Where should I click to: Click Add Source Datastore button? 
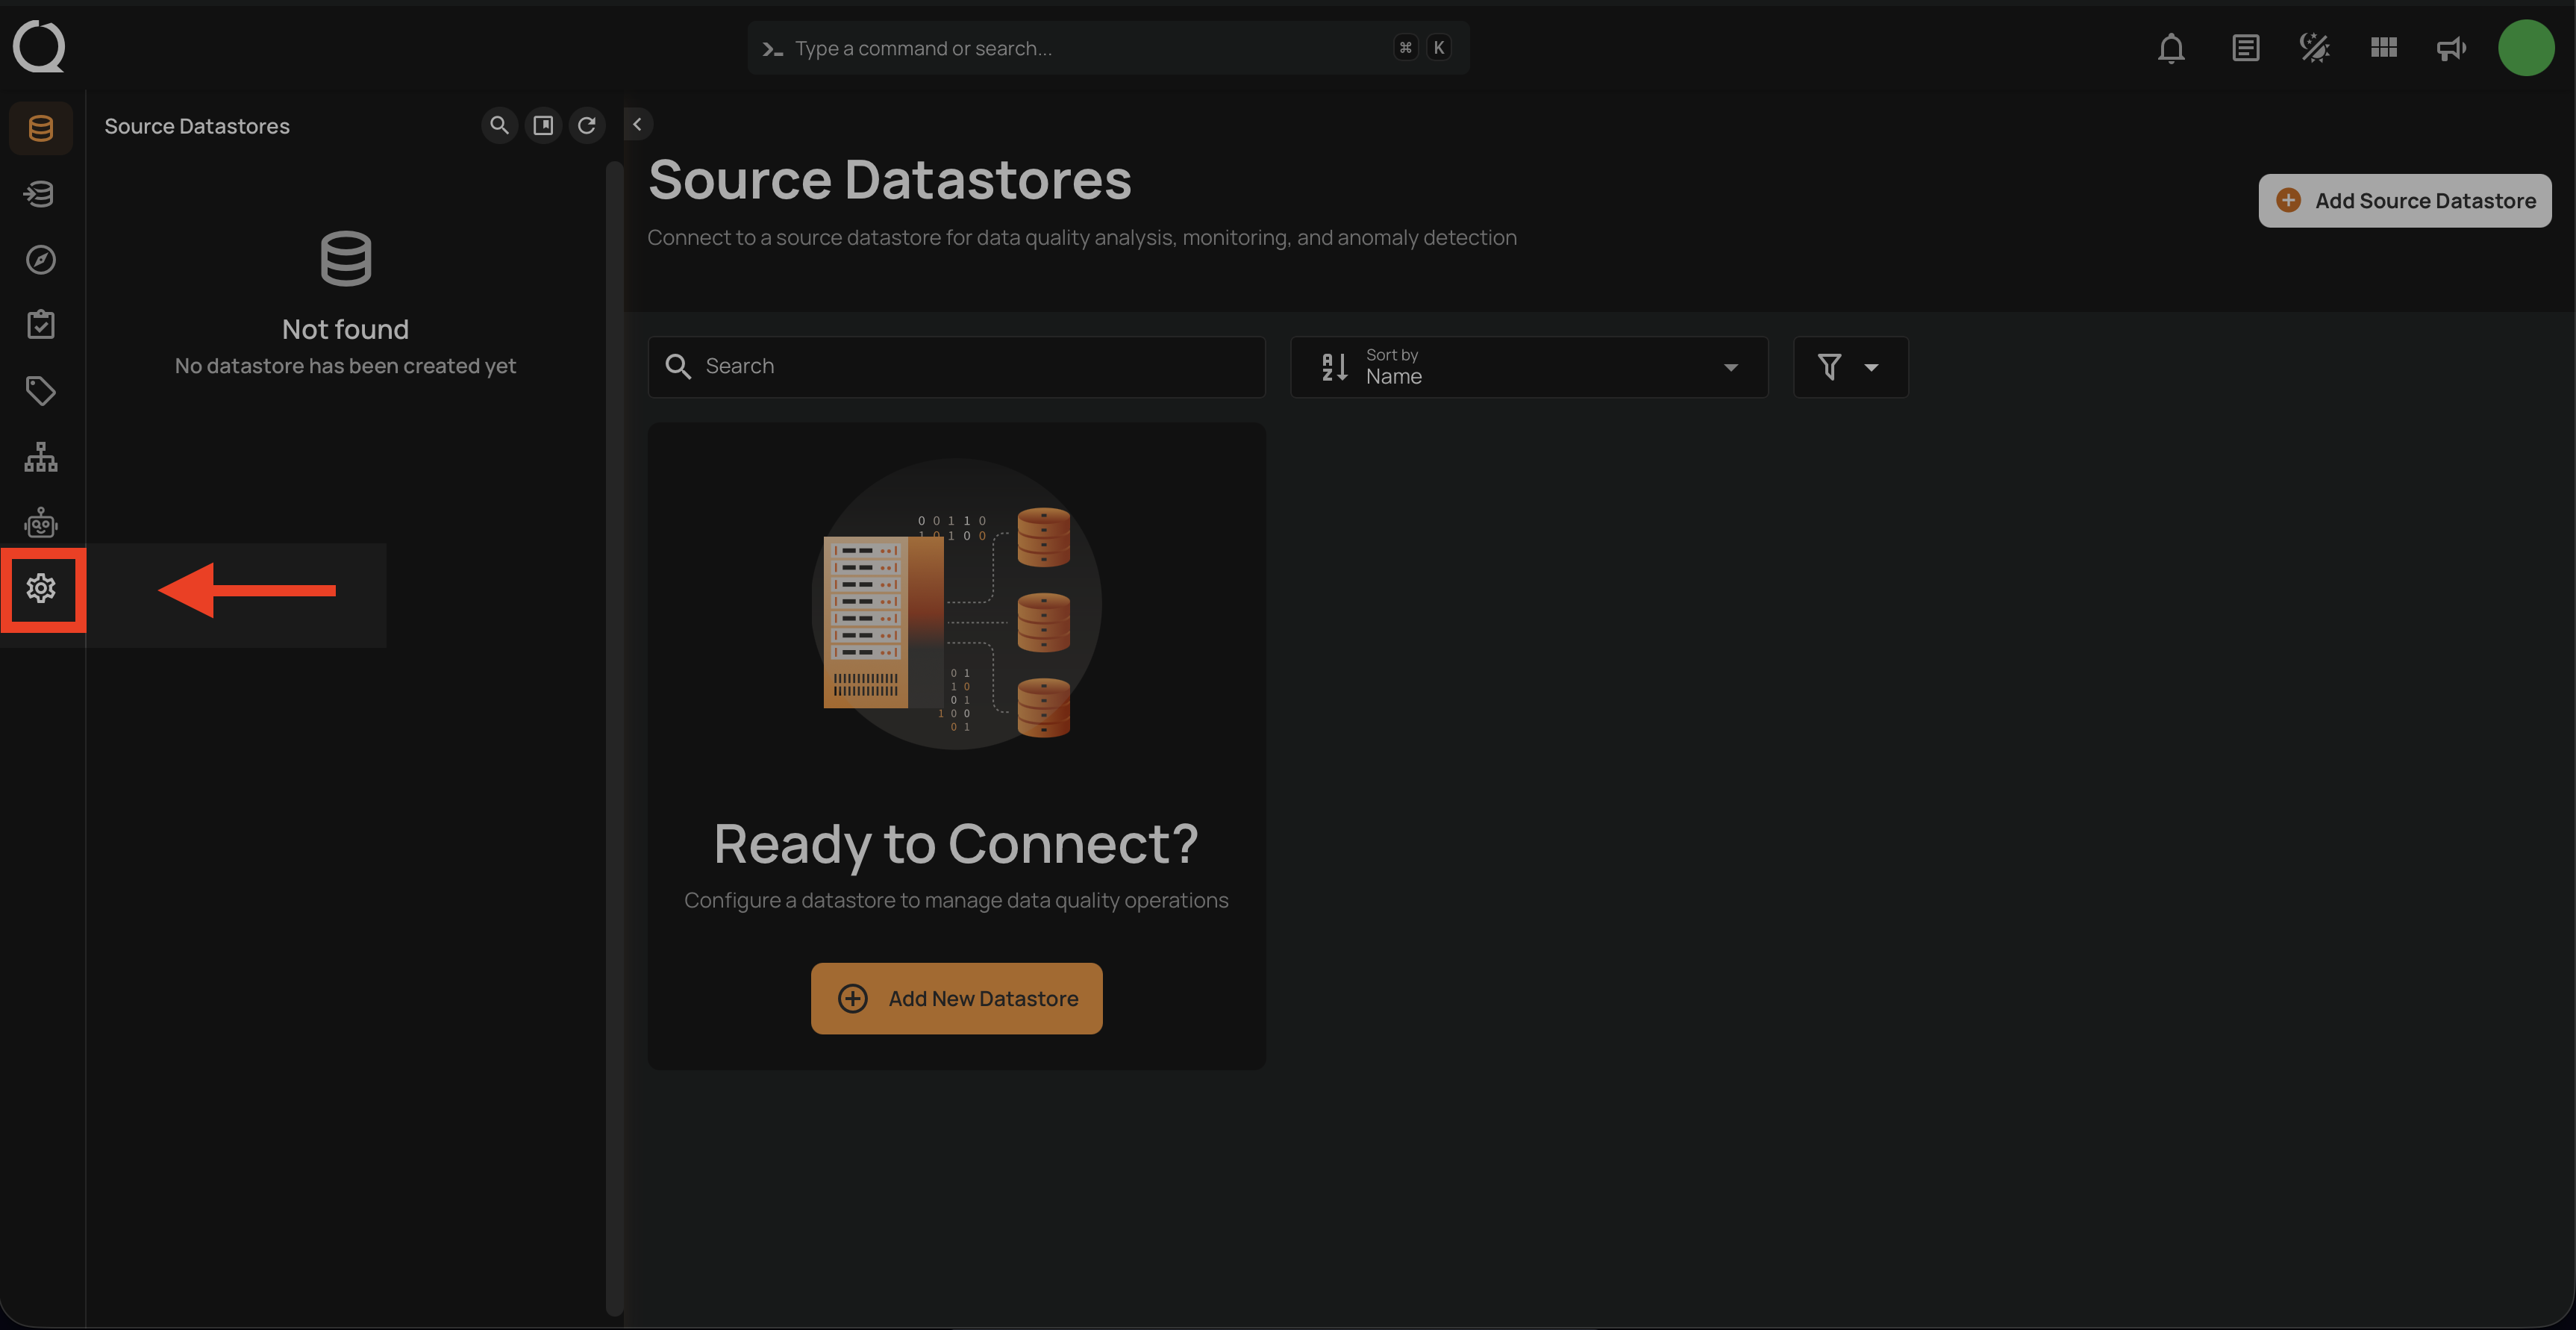click(2404, 201)
